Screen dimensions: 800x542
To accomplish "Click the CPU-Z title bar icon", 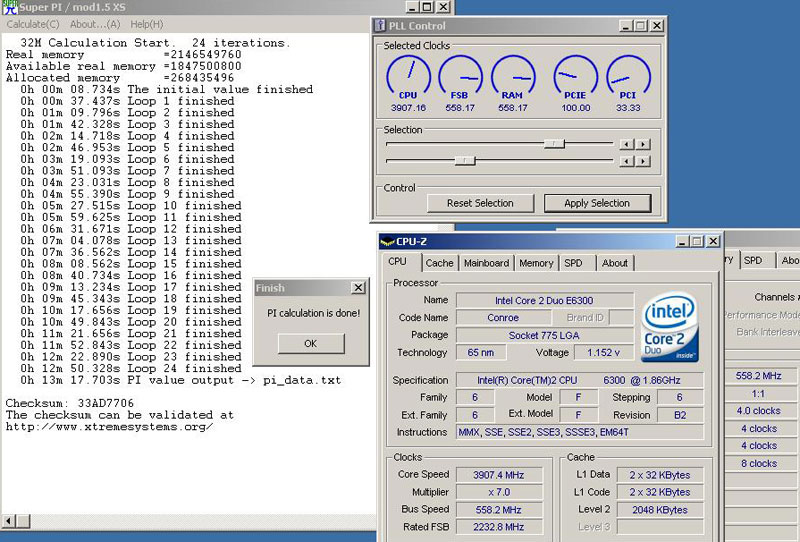I will click(388, 241).
